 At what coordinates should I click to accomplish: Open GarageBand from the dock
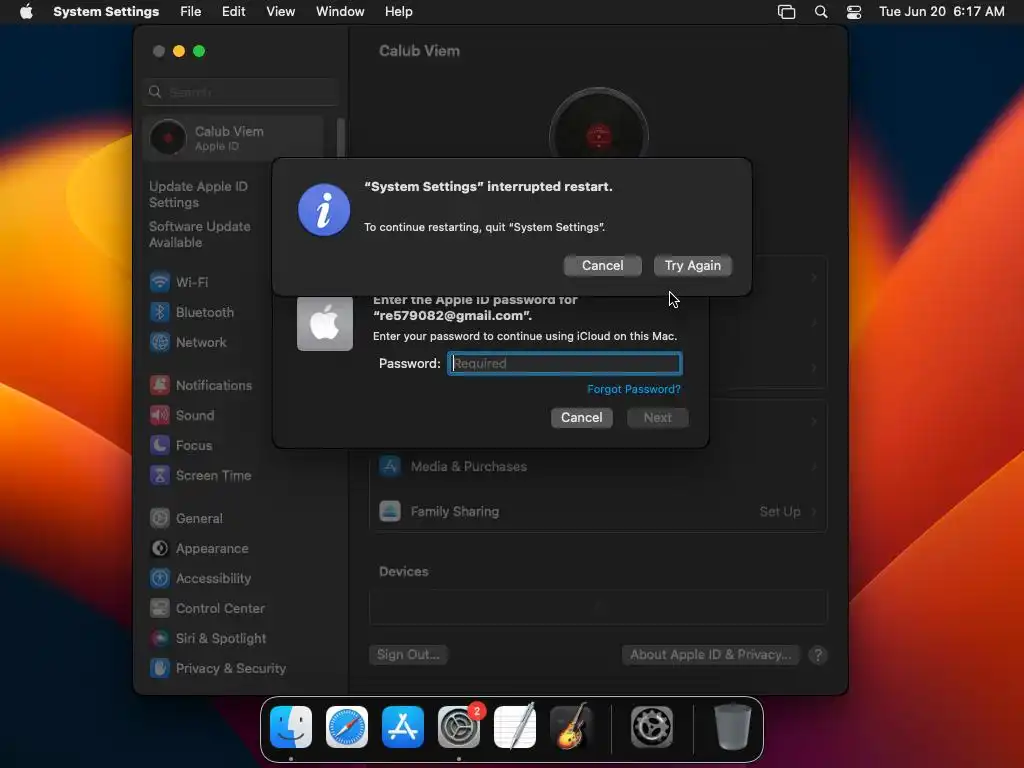[x=571, y=727]
